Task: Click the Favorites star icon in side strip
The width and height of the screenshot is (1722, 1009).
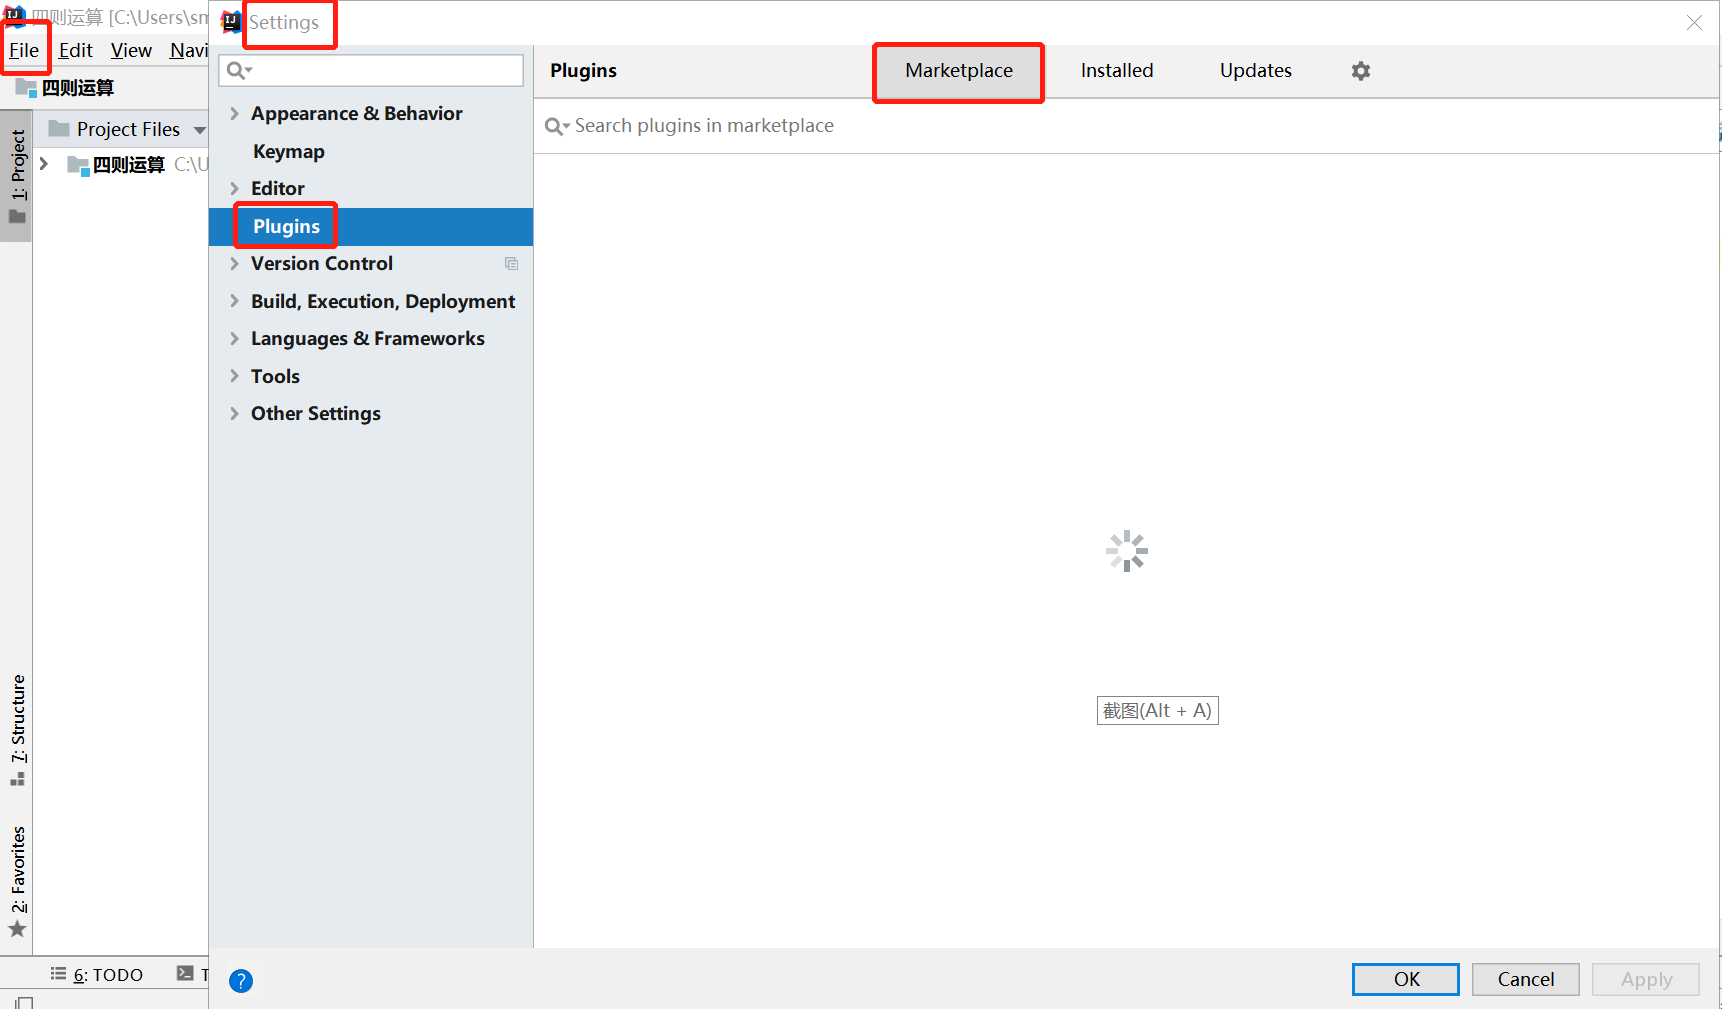Action: tap(17, 929)
